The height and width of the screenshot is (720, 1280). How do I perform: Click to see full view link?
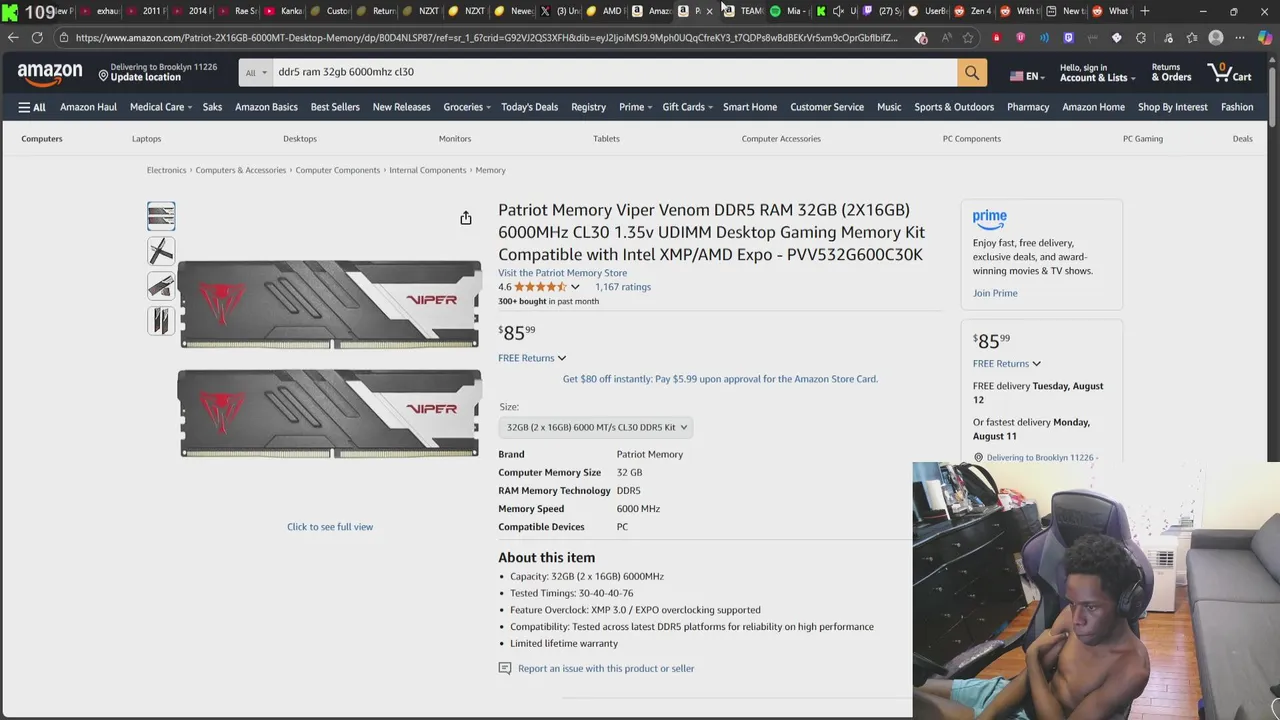point(330,527)
